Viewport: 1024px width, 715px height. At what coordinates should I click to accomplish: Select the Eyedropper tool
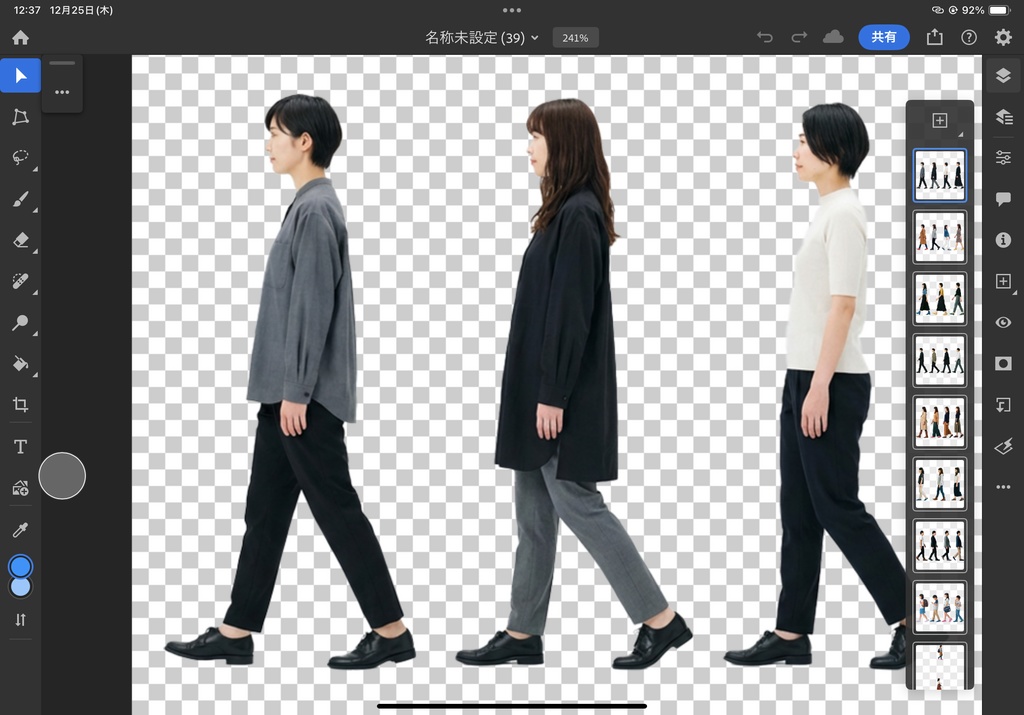(x=20, y=529)
